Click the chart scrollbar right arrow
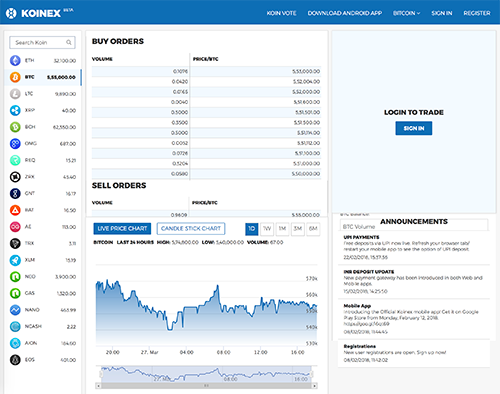Viewport: 500px width, 394px height. coord(314,386)
